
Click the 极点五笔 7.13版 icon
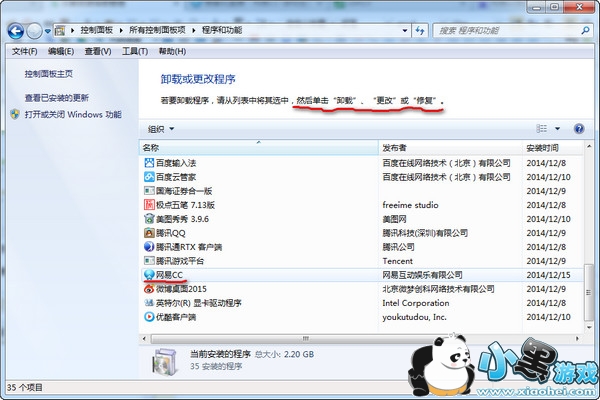click(149, 205)
